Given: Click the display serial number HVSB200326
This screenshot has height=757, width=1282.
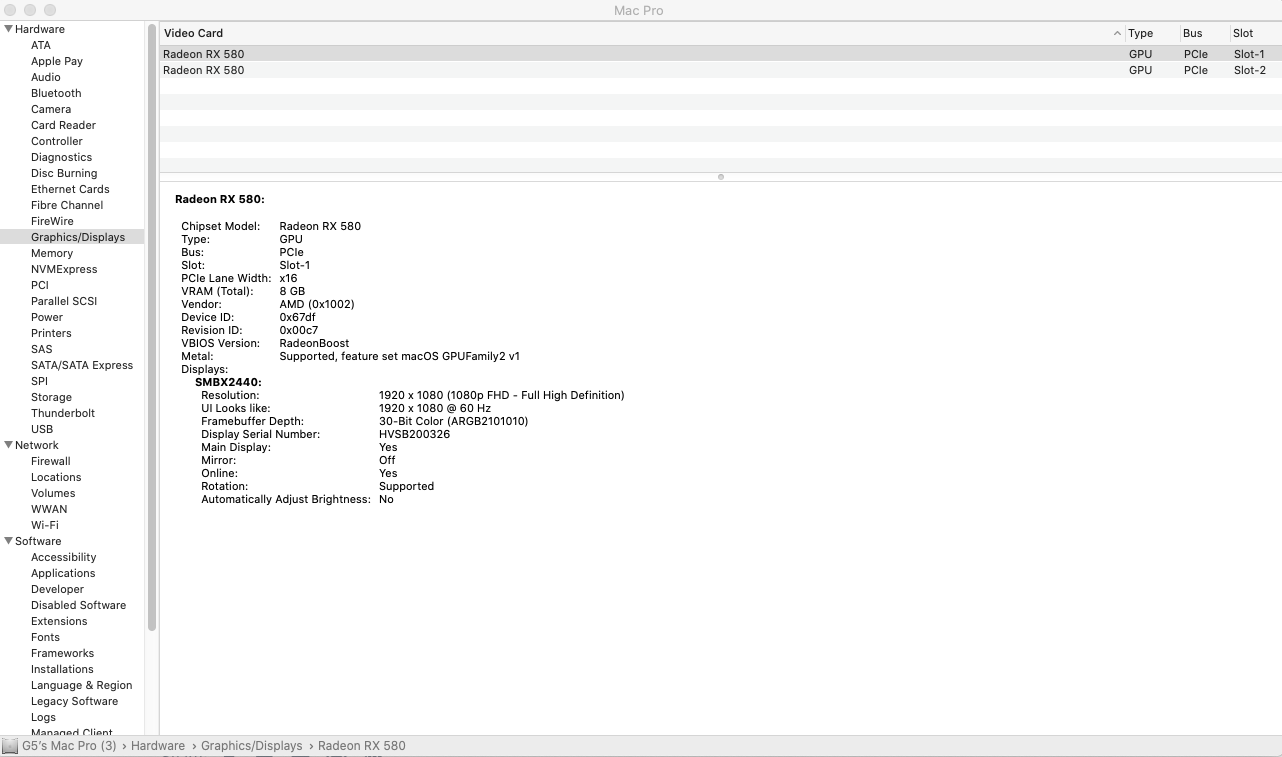Looking at the screenshot, I should [x=414, y=434].
